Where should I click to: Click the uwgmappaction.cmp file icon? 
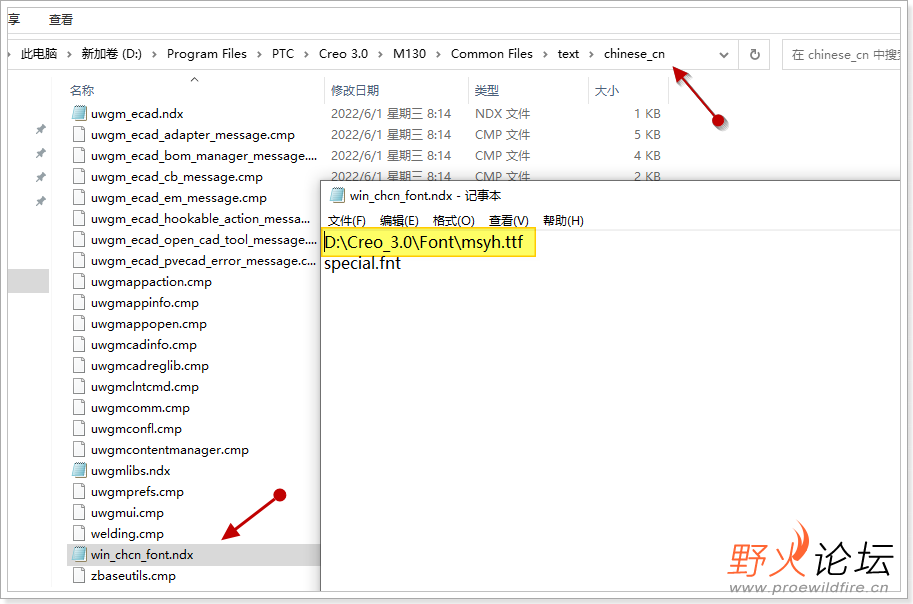[79, 281]
